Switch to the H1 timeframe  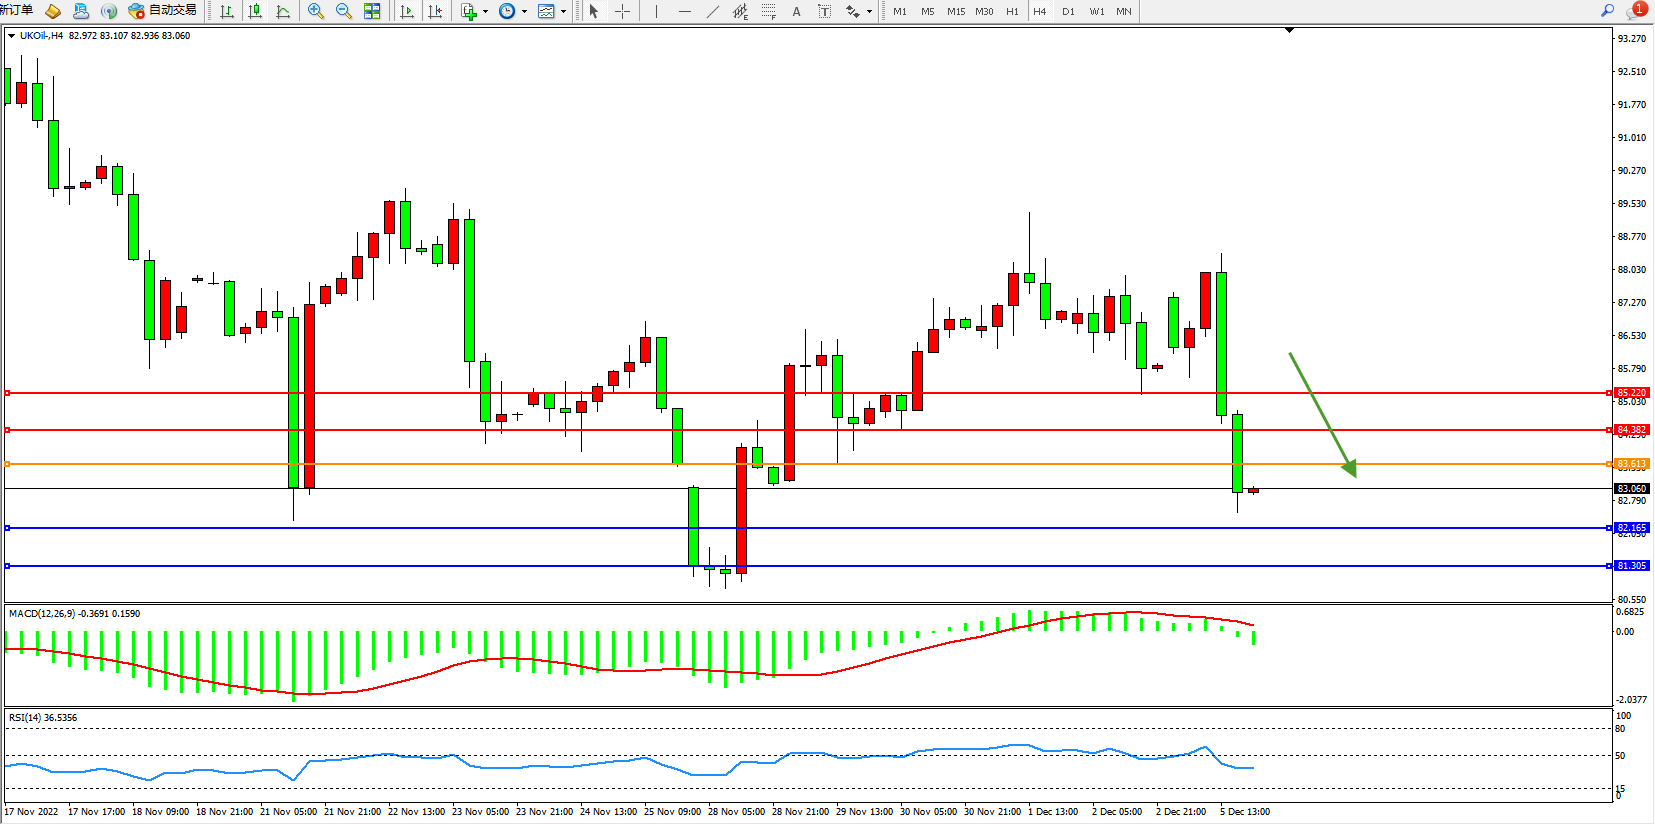click(x=1012, y=11)
